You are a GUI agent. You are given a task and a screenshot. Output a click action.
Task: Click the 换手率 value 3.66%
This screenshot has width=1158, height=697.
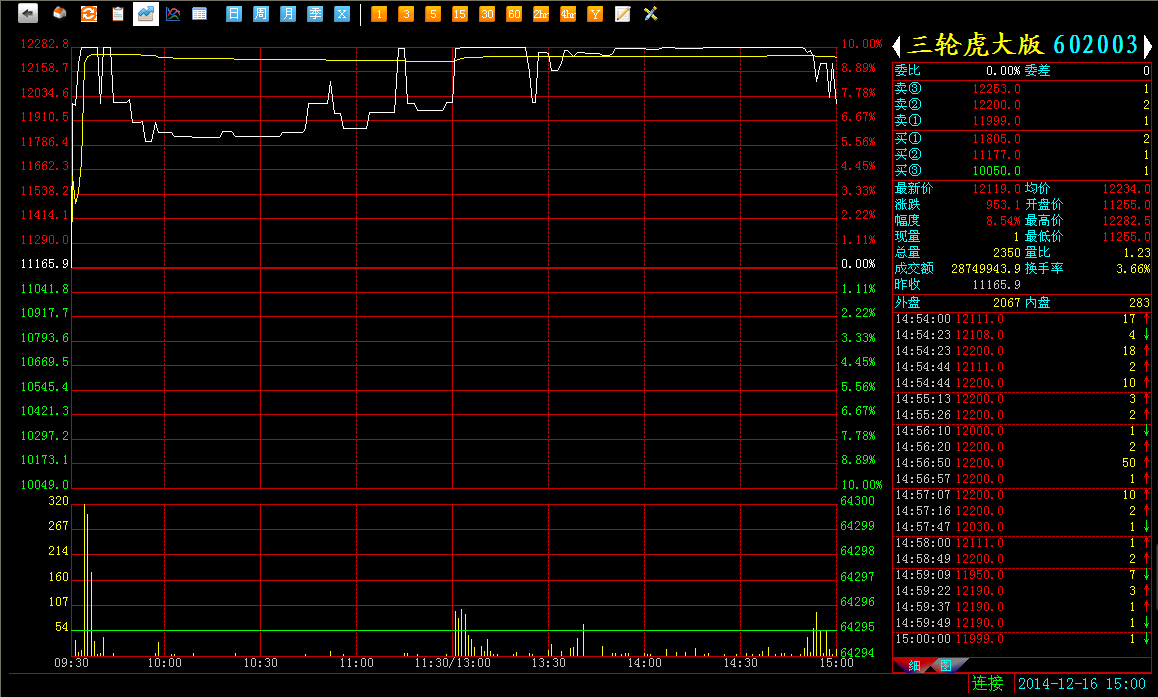(1133, 269)
